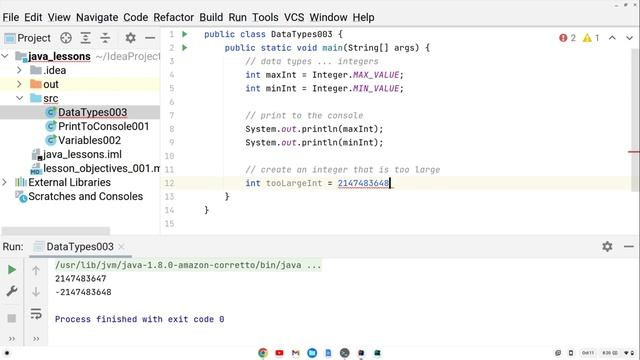Go to next highlighted error arrow
The height and width of the screenshot is (360, 640).
(629, 38)
